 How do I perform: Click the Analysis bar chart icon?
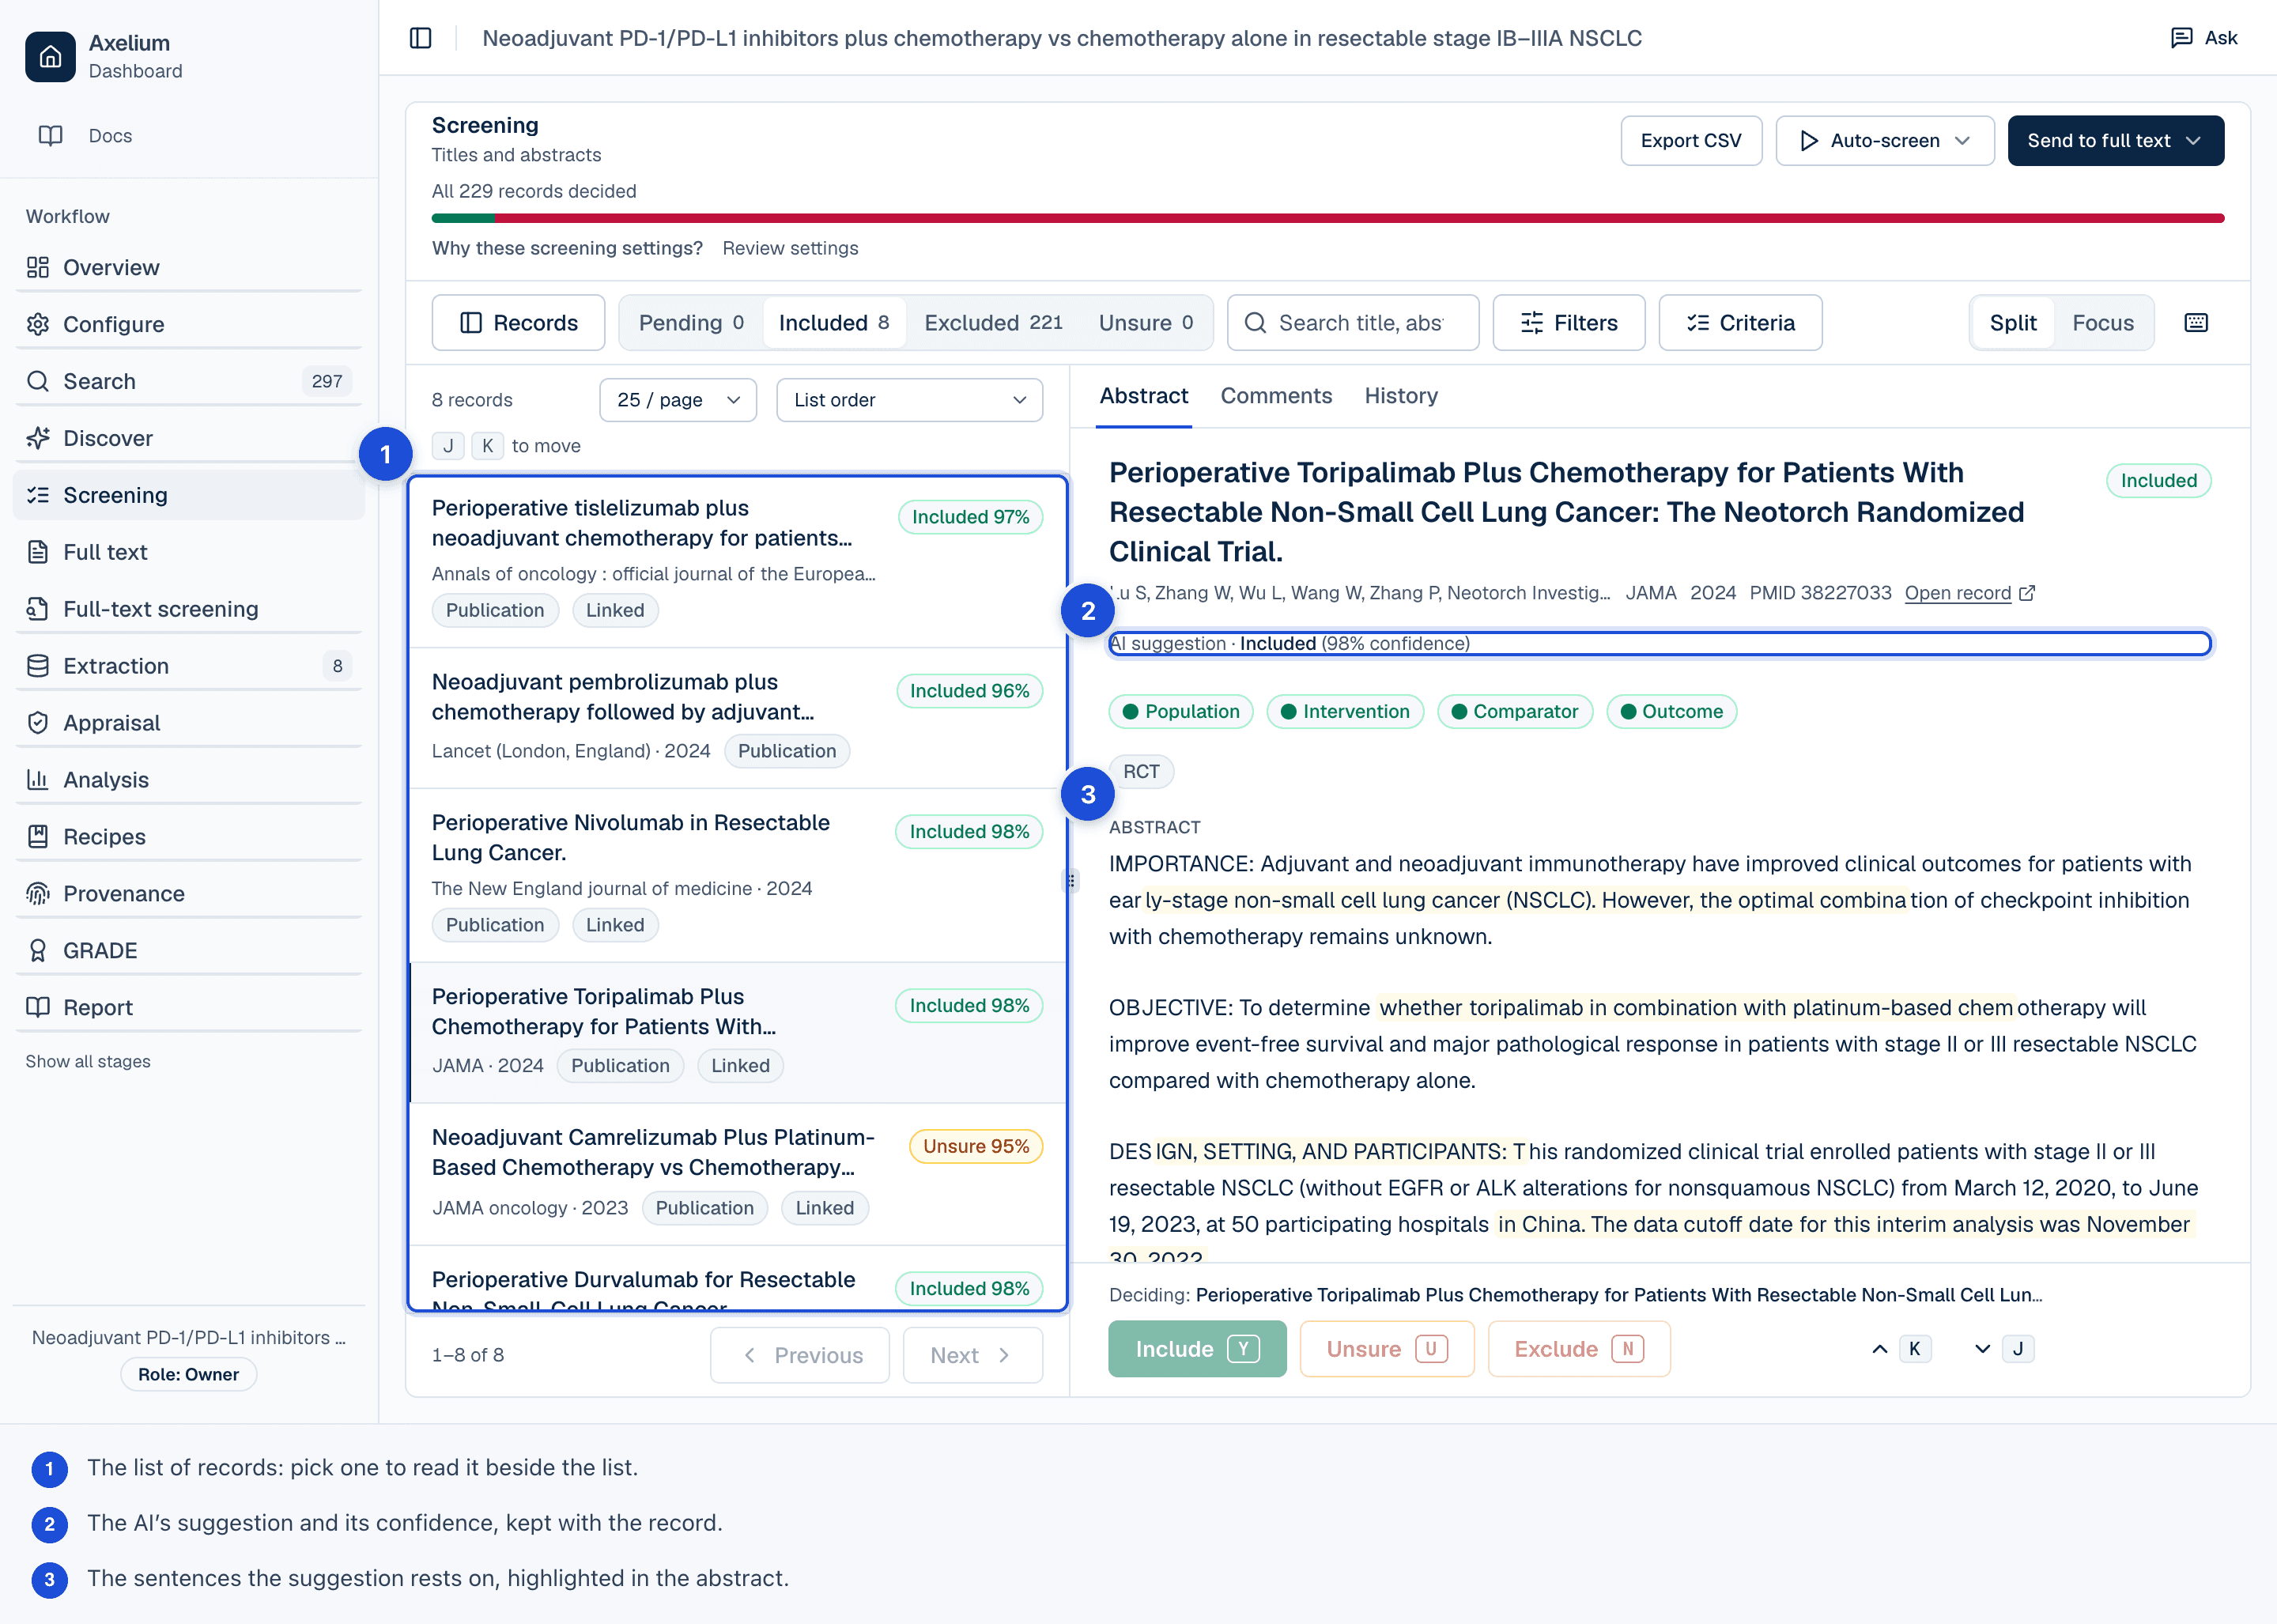[38, 779]
